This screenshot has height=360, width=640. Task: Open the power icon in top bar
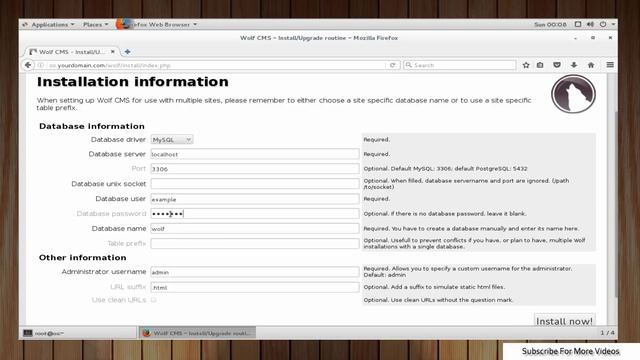(603, 24)
